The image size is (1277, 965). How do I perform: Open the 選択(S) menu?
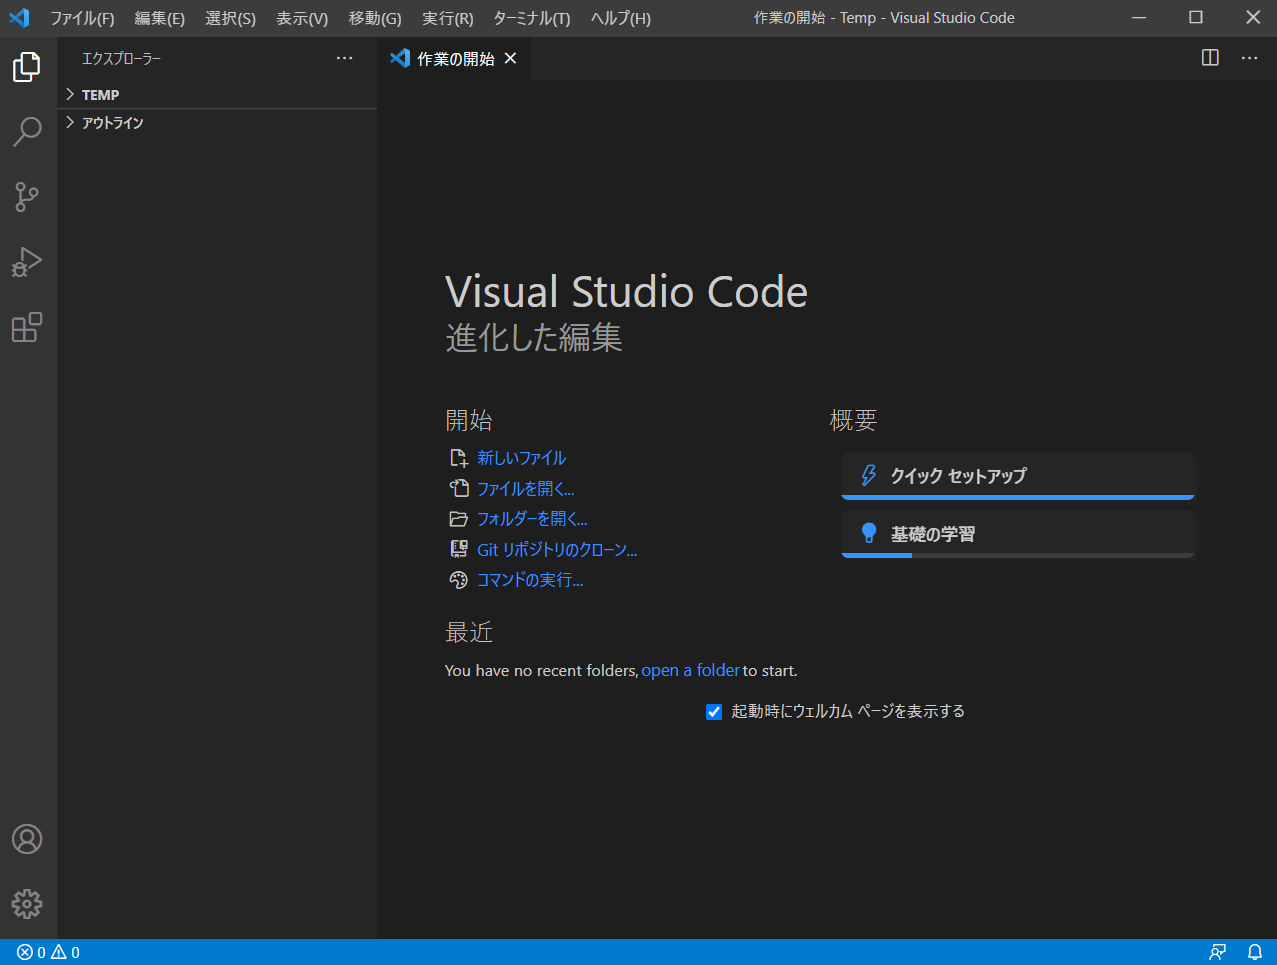click(230, 18)
